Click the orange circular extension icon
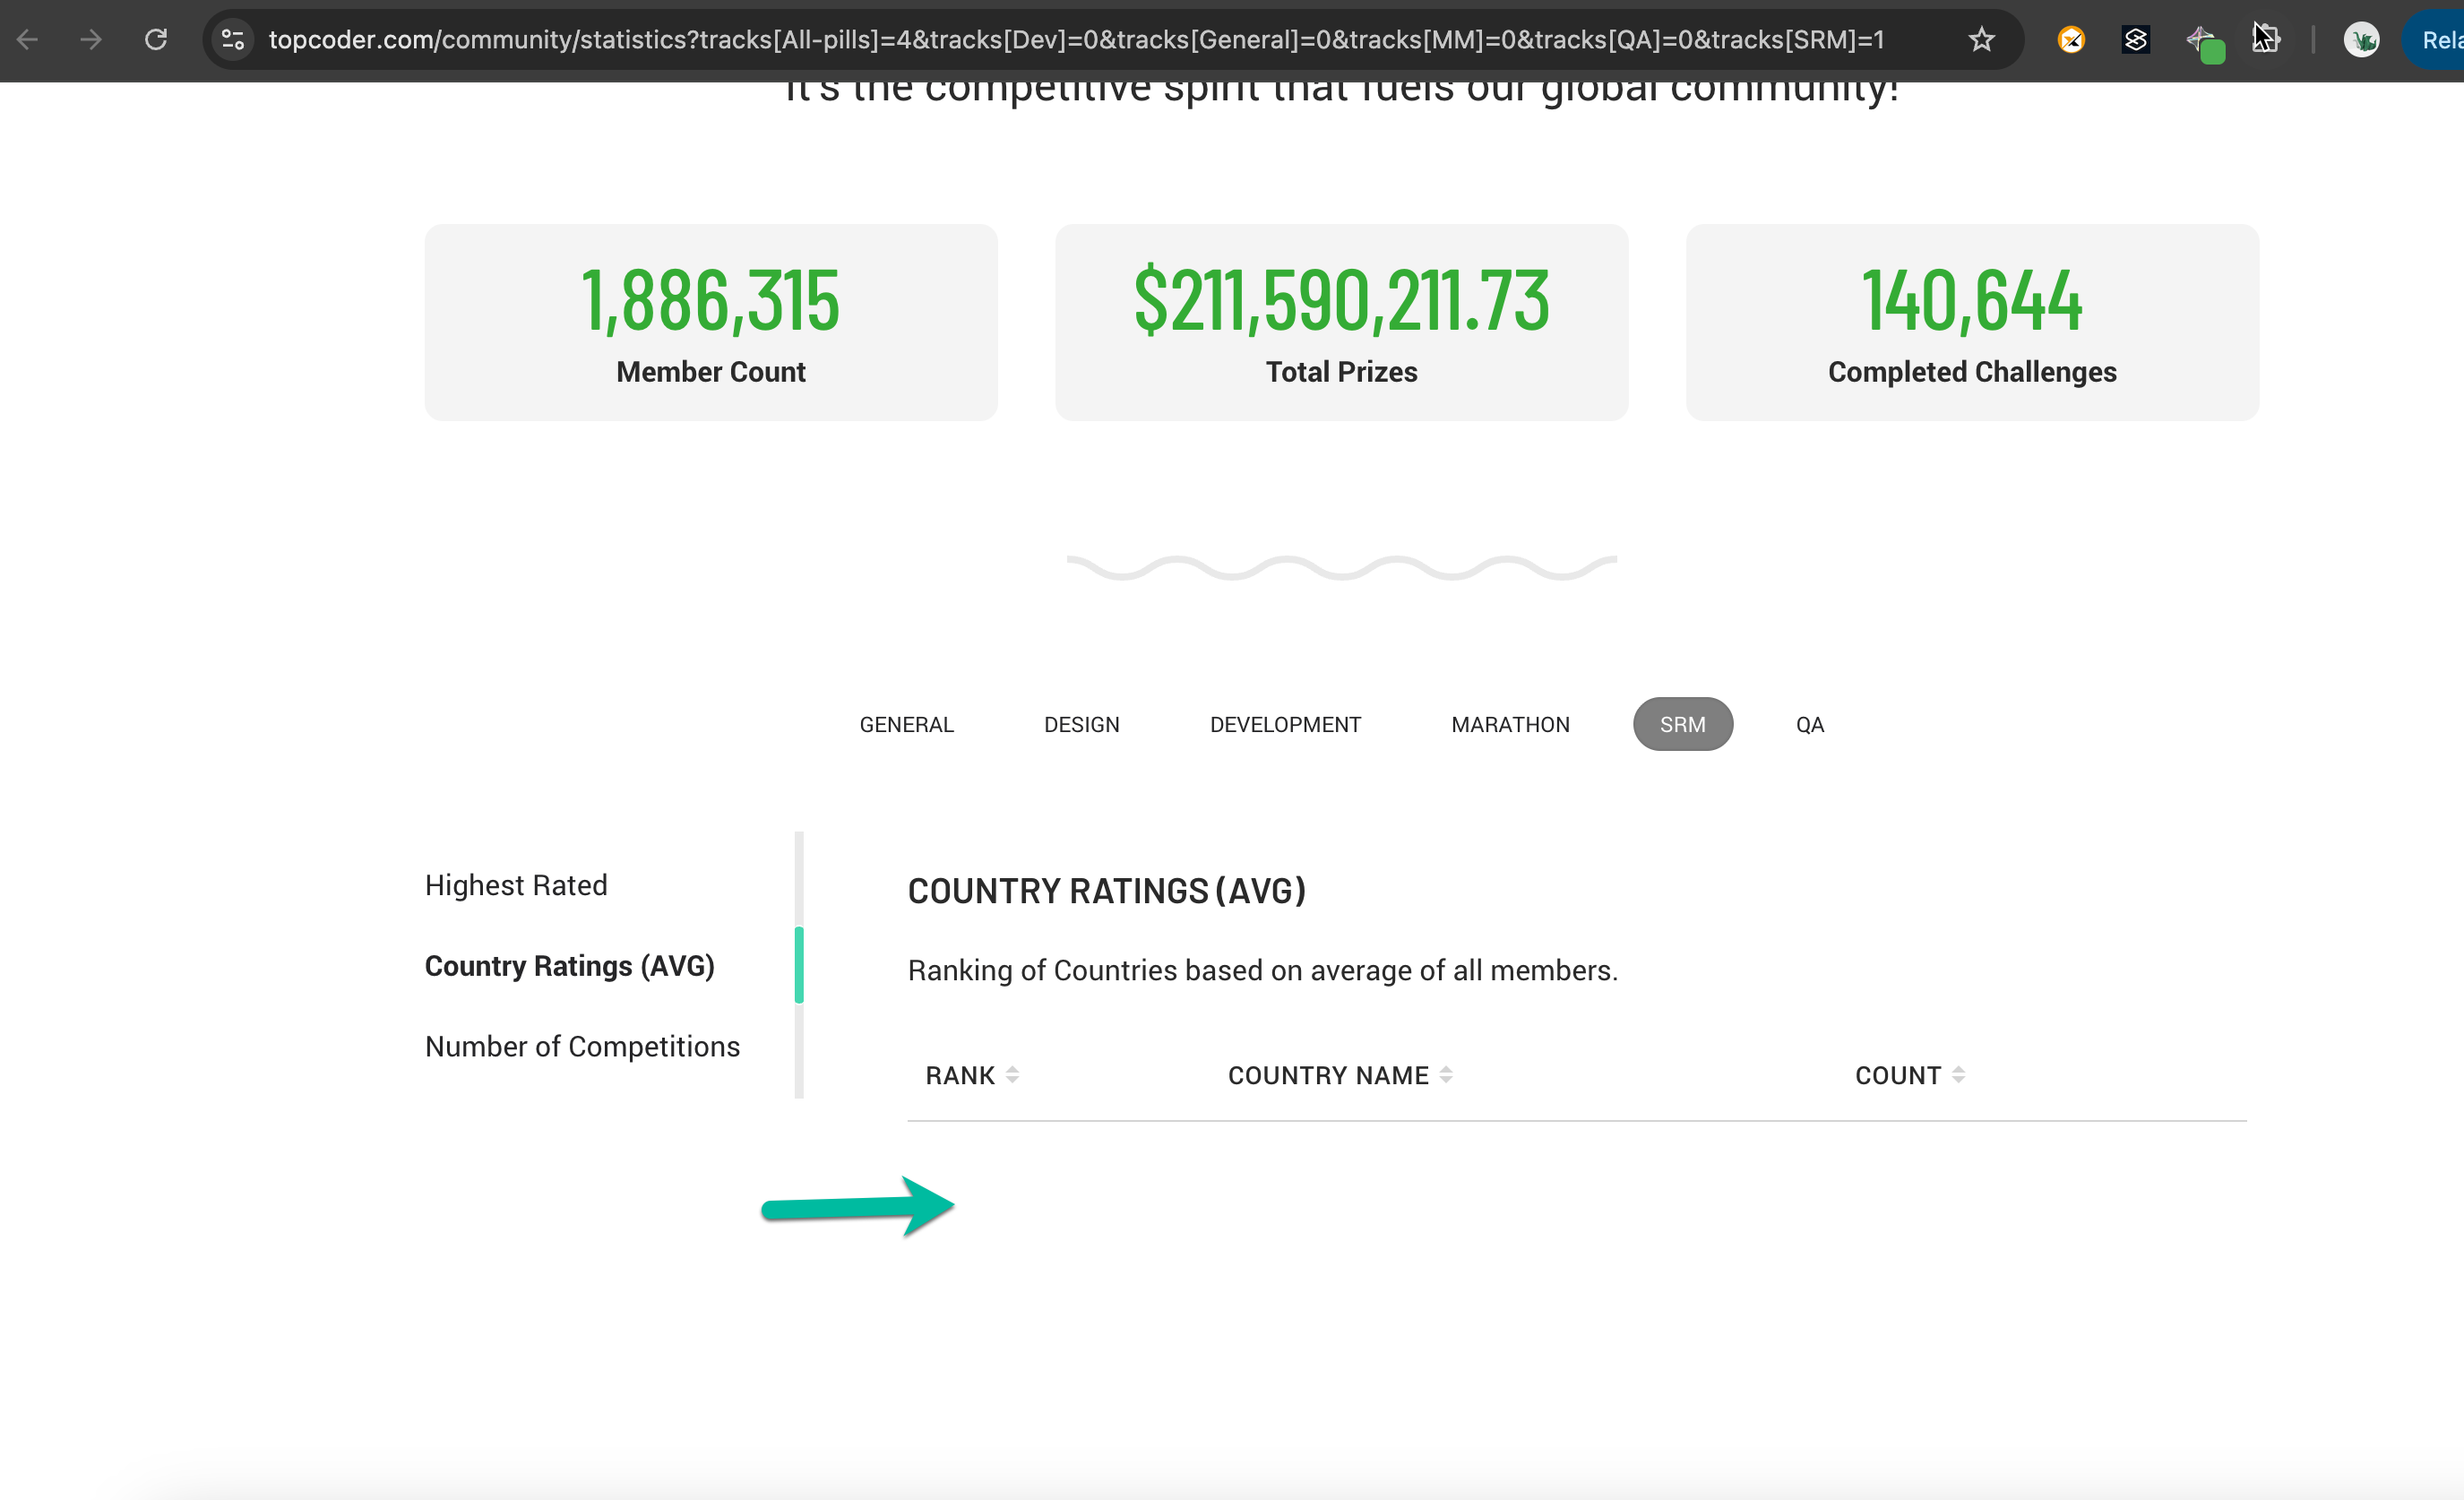Viewport: 2464px width, 1500px height. (x=2071, y=40)
